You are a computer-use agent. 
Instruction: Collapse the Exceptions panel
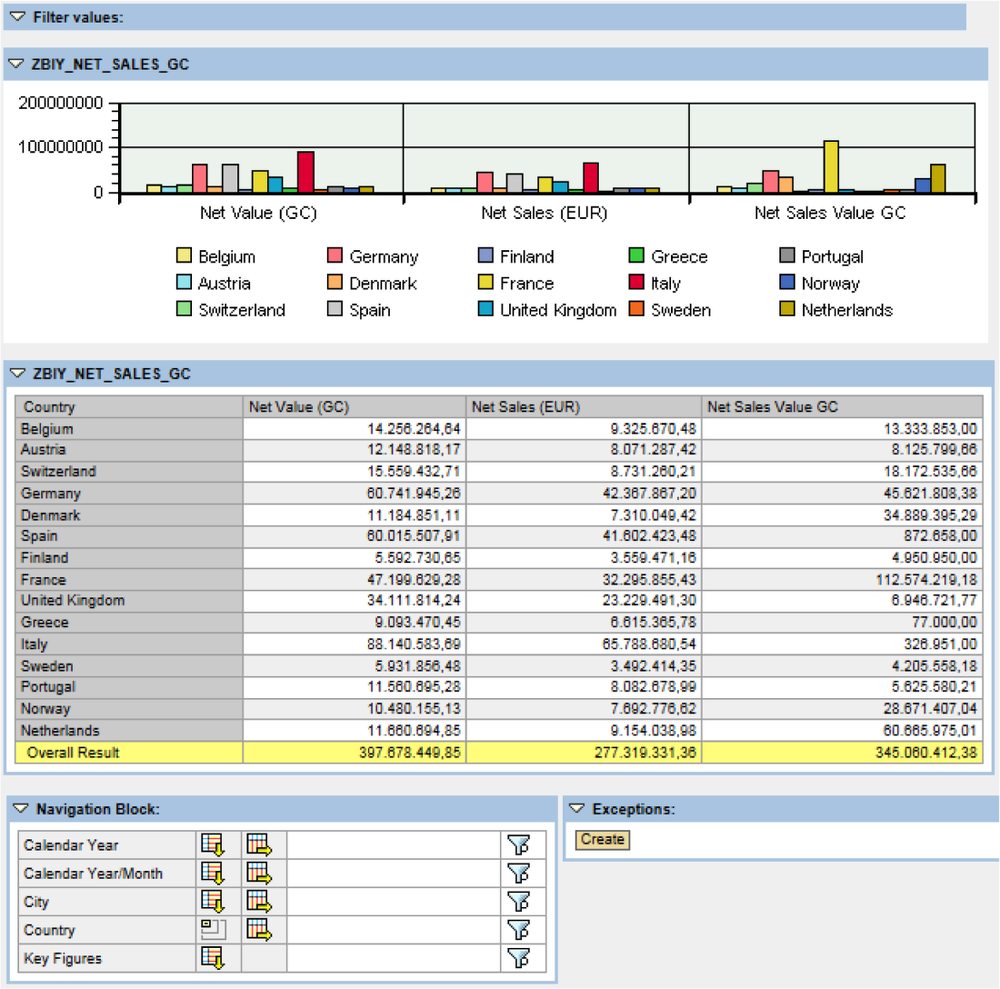pyautogui.click(x=577, y=809)
